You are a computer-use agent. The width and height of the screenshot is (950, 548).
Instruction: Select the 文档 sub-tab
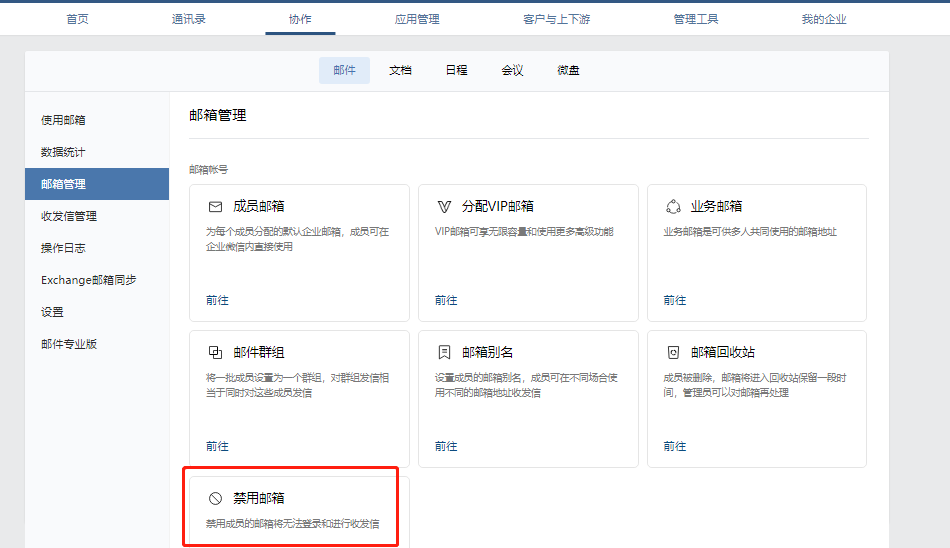400,70
